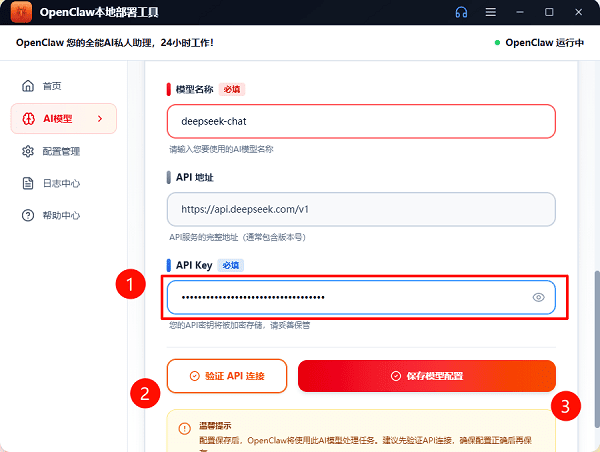
Task: Click the 帮助中心 question mark icon
Action: coord(29,216)
